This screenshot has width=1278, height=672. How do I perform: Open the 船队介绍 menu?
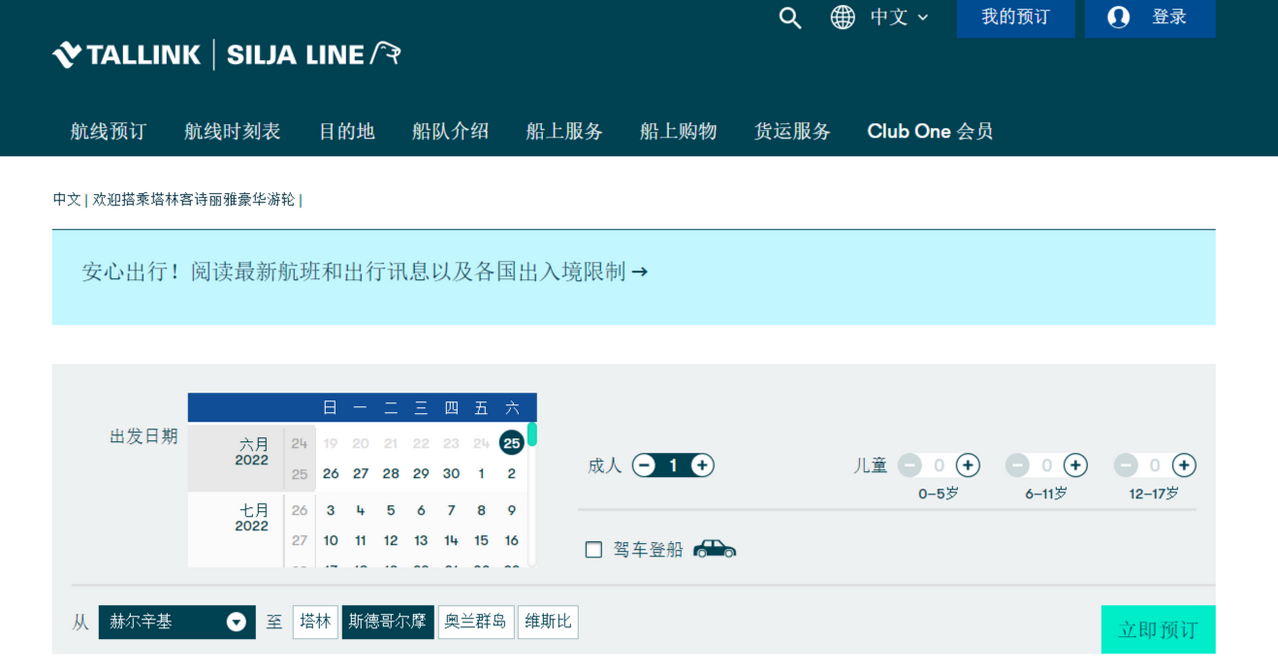pyautogui.click(x=451, y=131)
